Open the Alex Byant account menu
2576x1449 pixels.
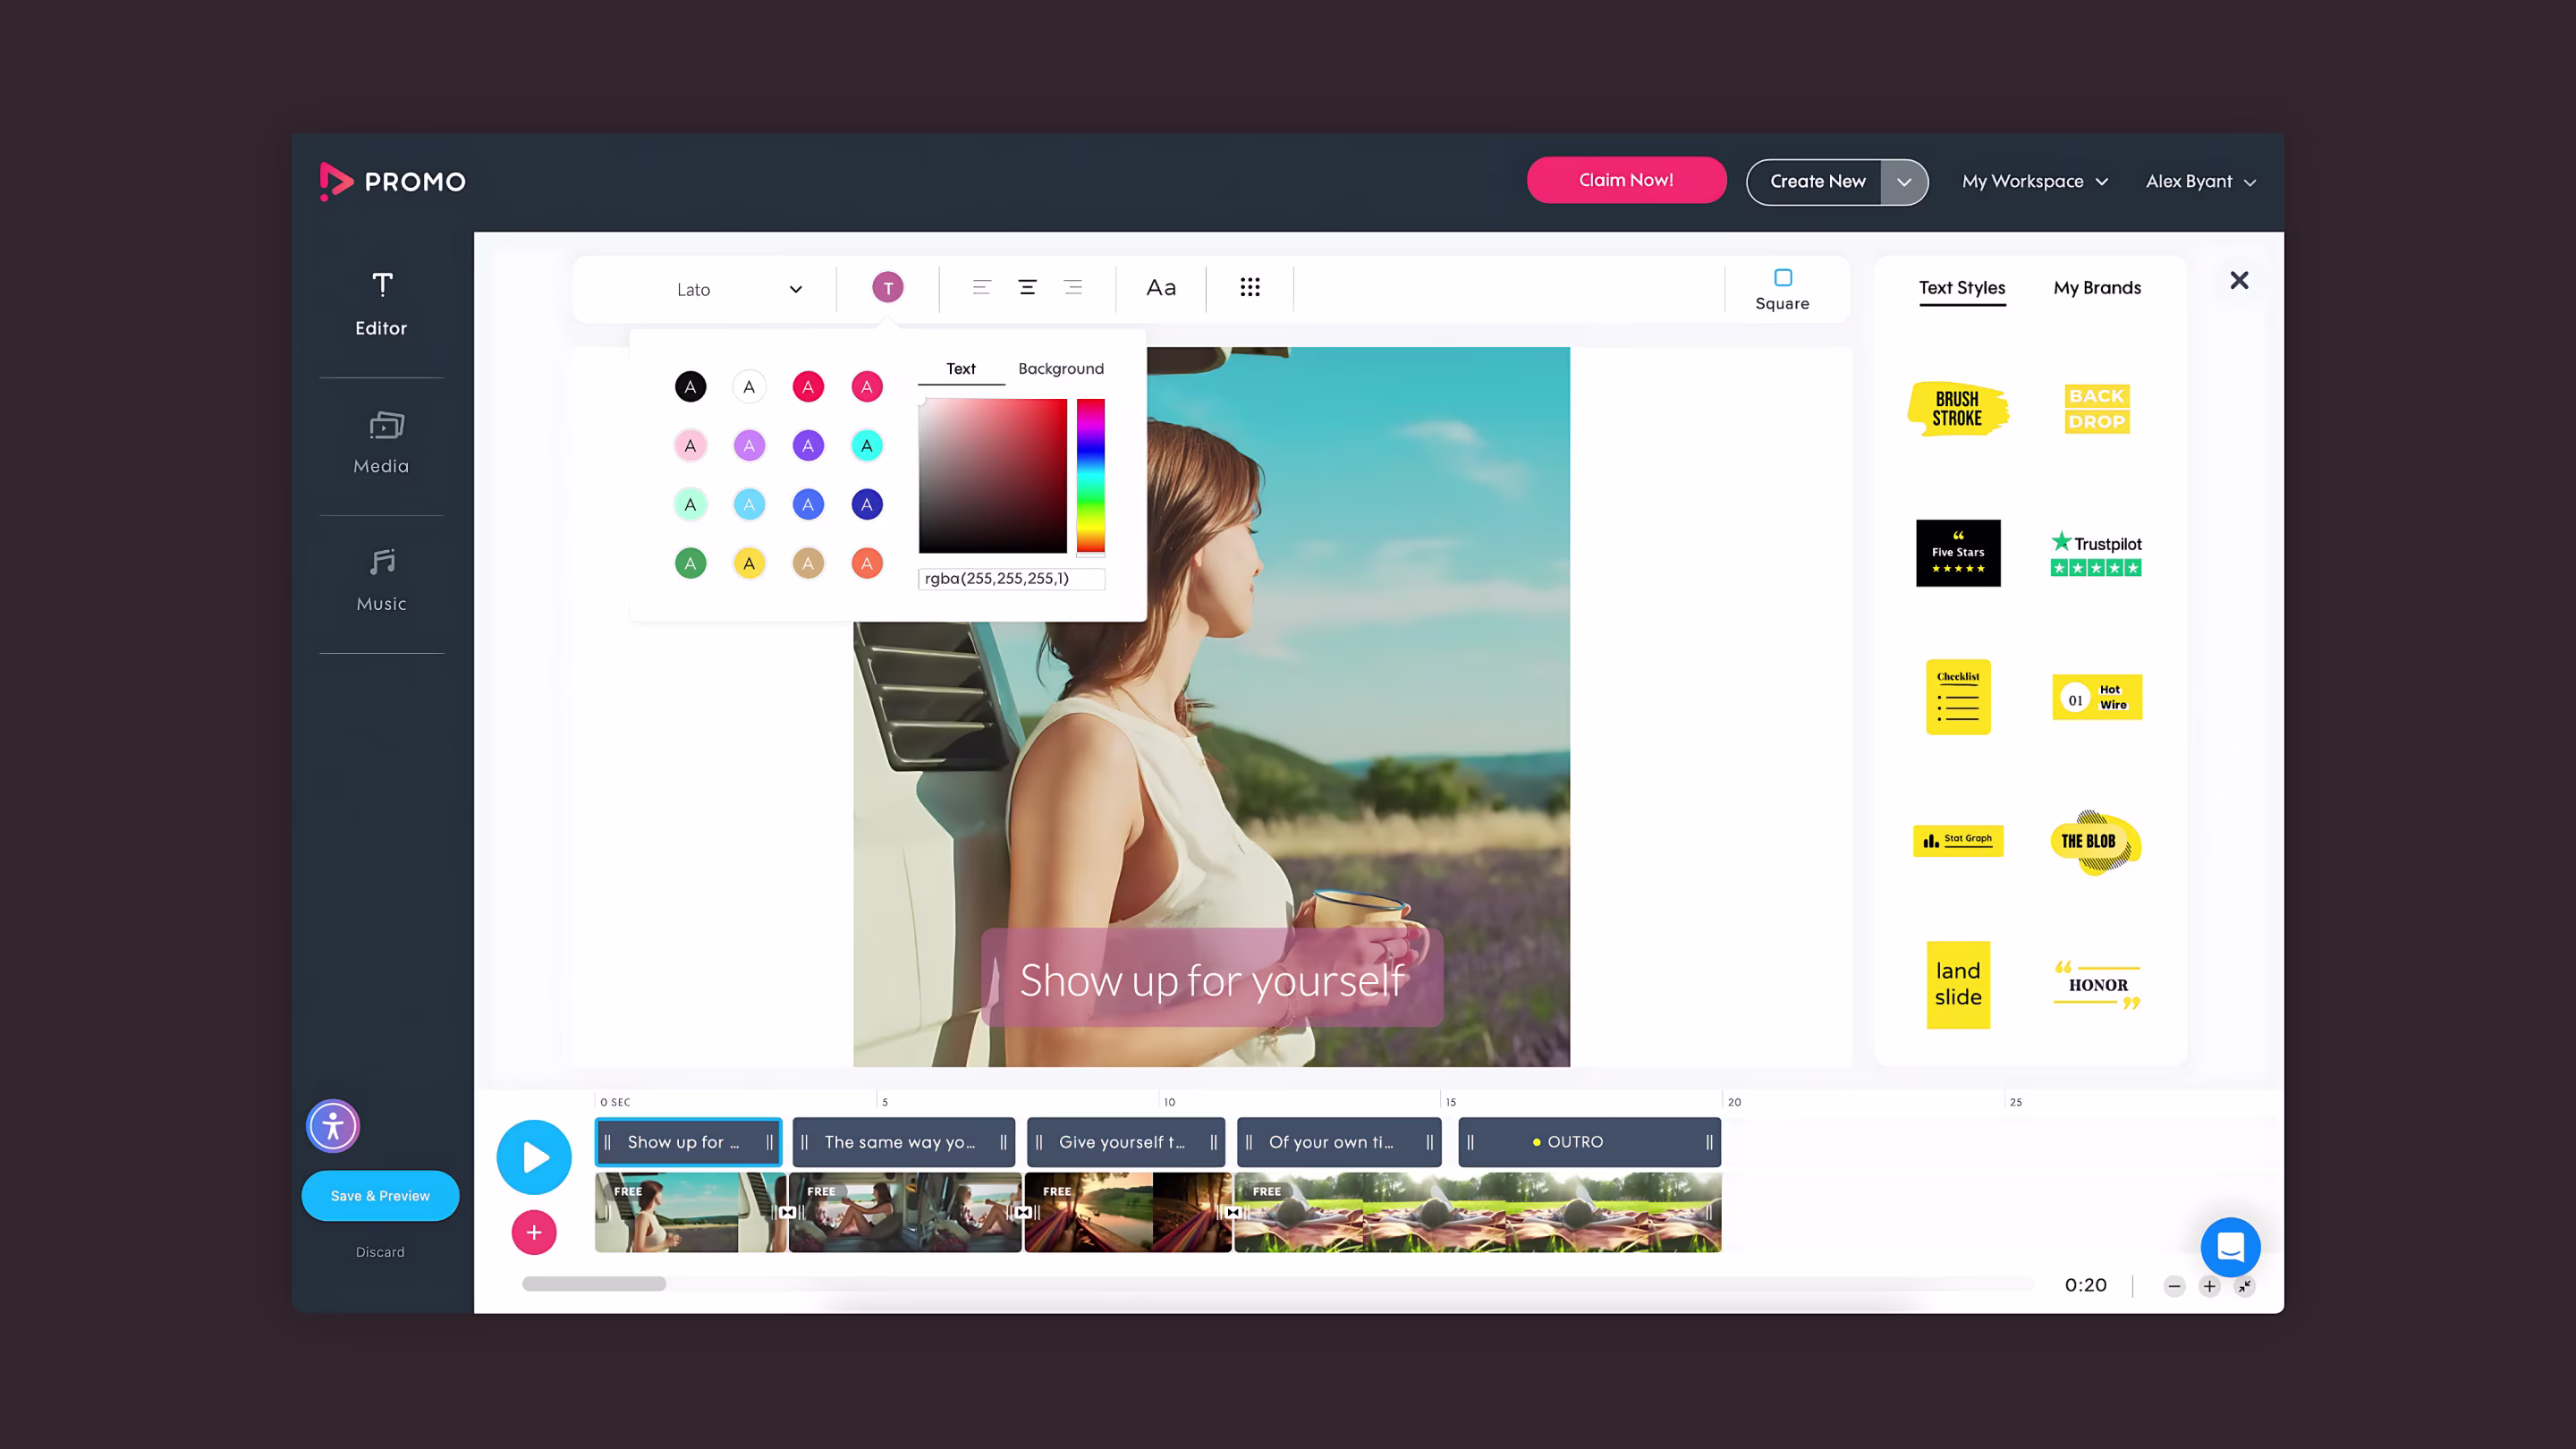pos(2201,181)
